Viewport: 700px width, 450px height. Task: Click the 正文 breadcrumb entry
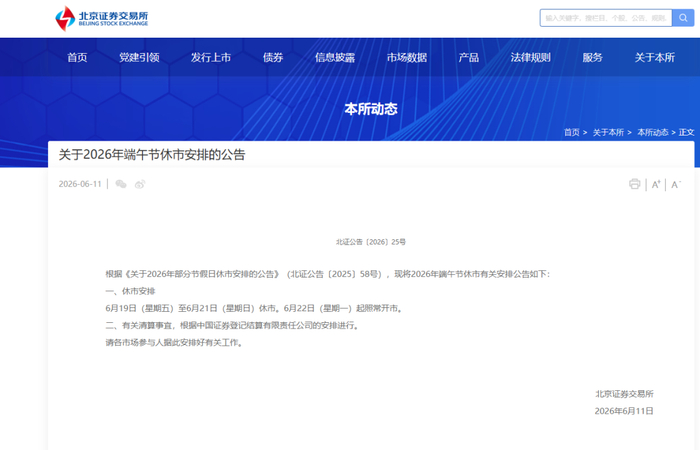click(687, 132)
